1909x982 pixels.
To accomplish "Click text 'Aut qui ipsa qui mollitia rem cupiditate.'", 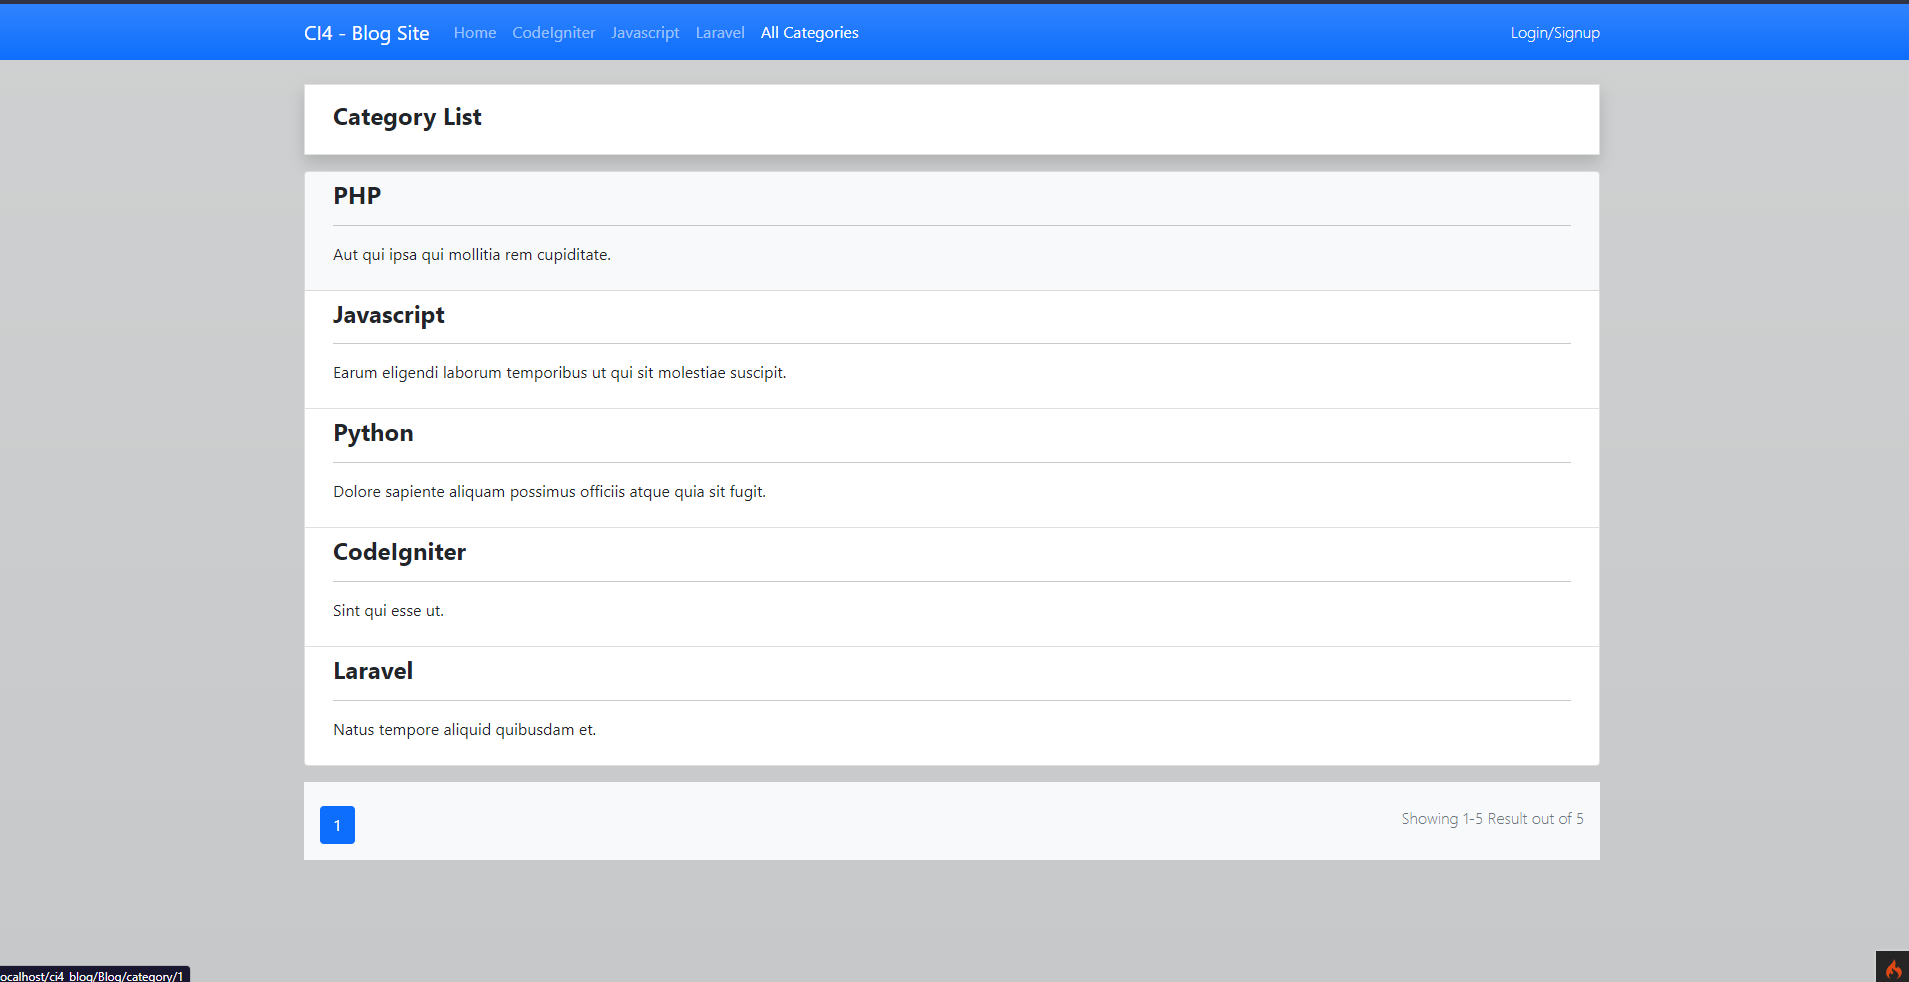I will [x=472, y=255].
